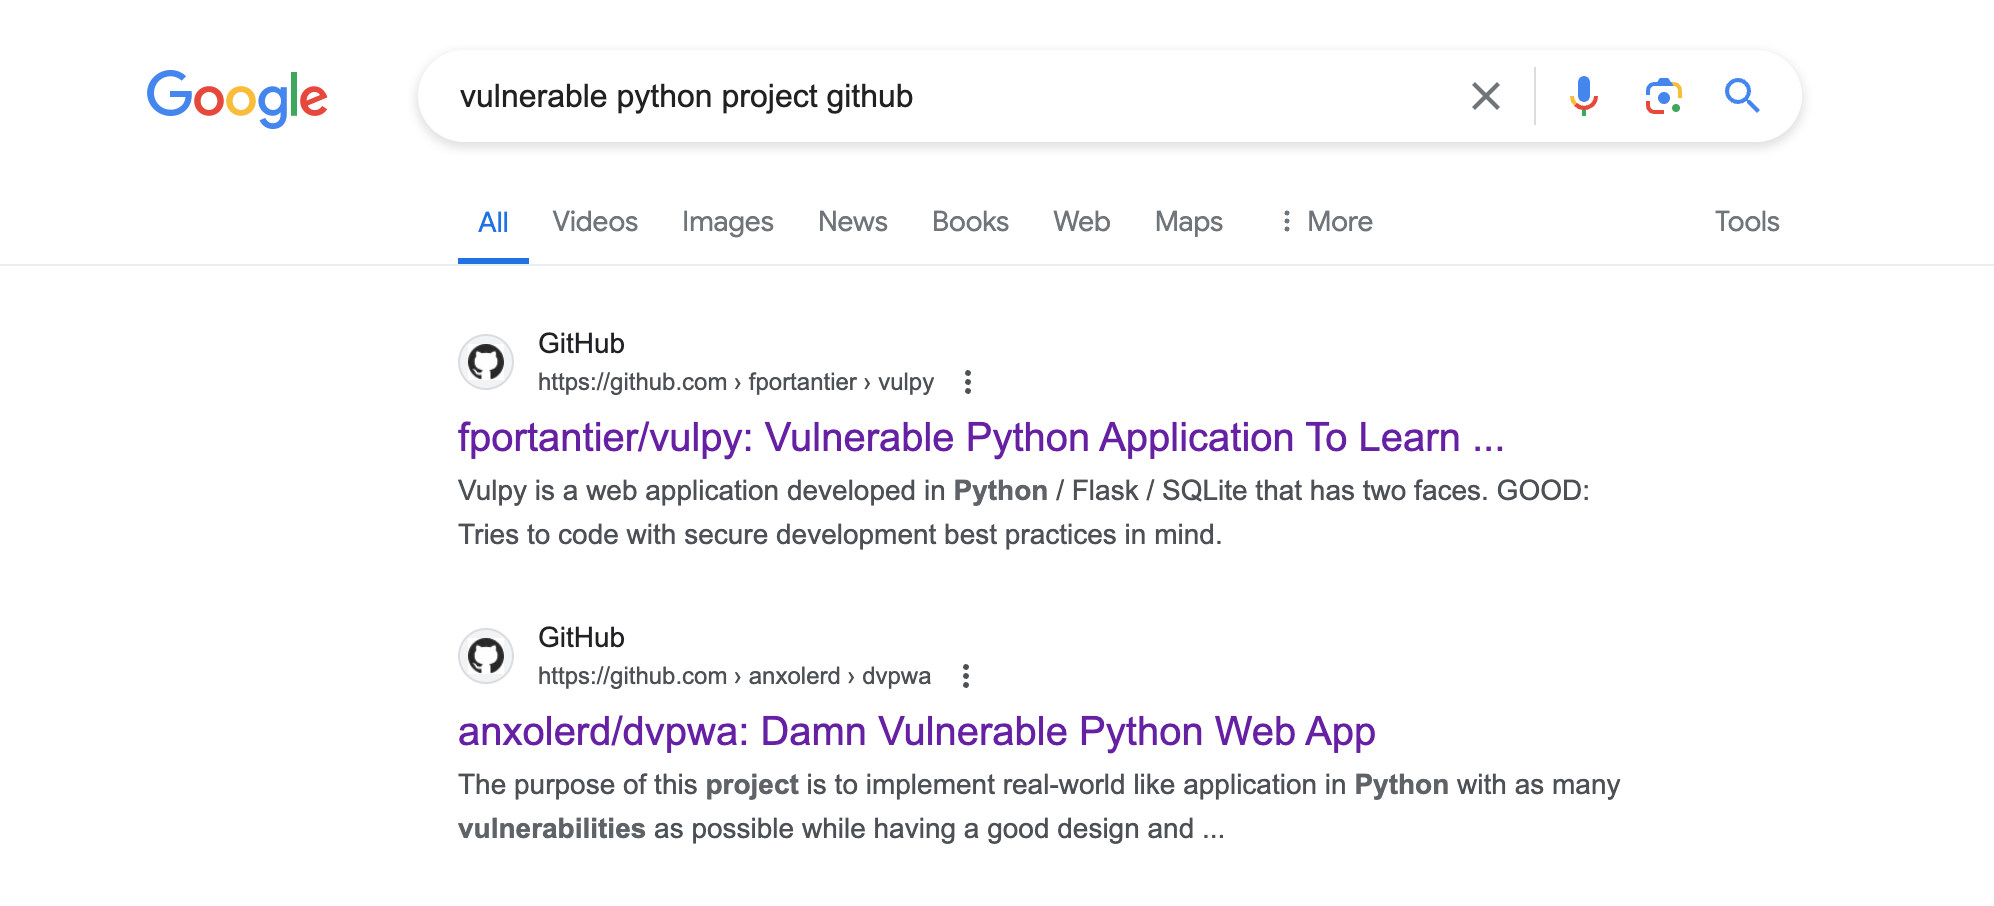The height and width of the screenshot is (906, 1994).
Task: Click the Google logo
Action: point(237,97)
